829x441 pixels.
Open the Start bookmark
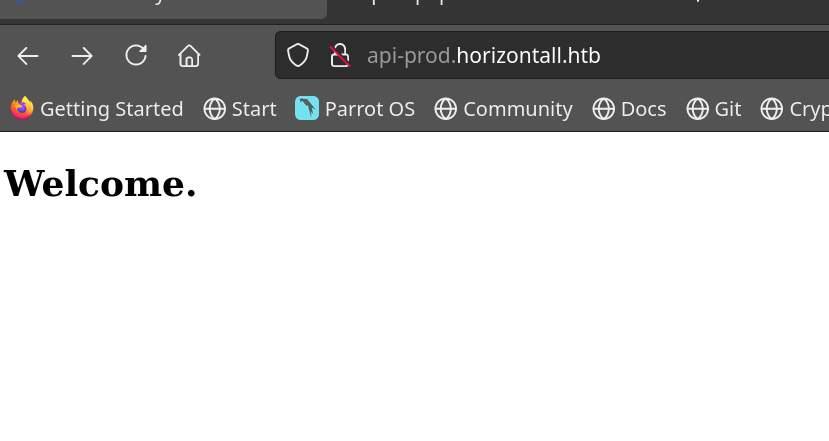pos(240,109)
